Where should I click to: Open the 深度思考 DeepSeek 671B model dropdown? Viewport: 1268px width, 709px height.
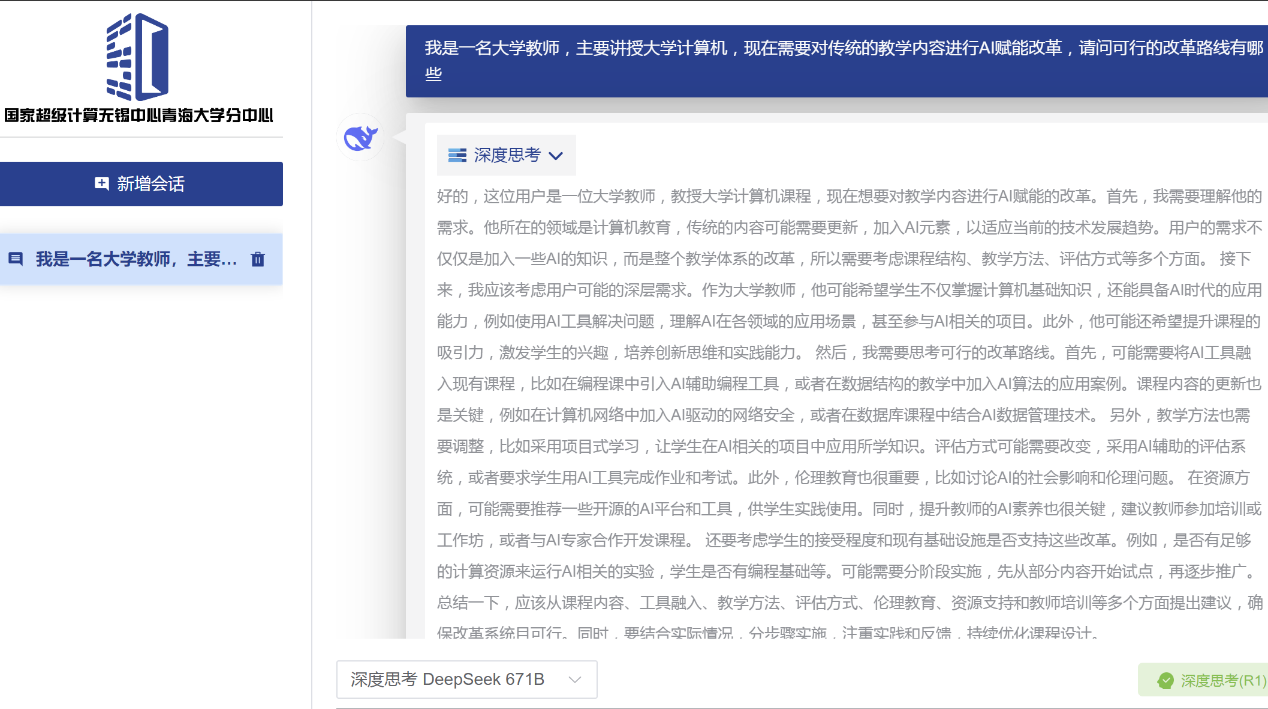[x=467, y=680]
